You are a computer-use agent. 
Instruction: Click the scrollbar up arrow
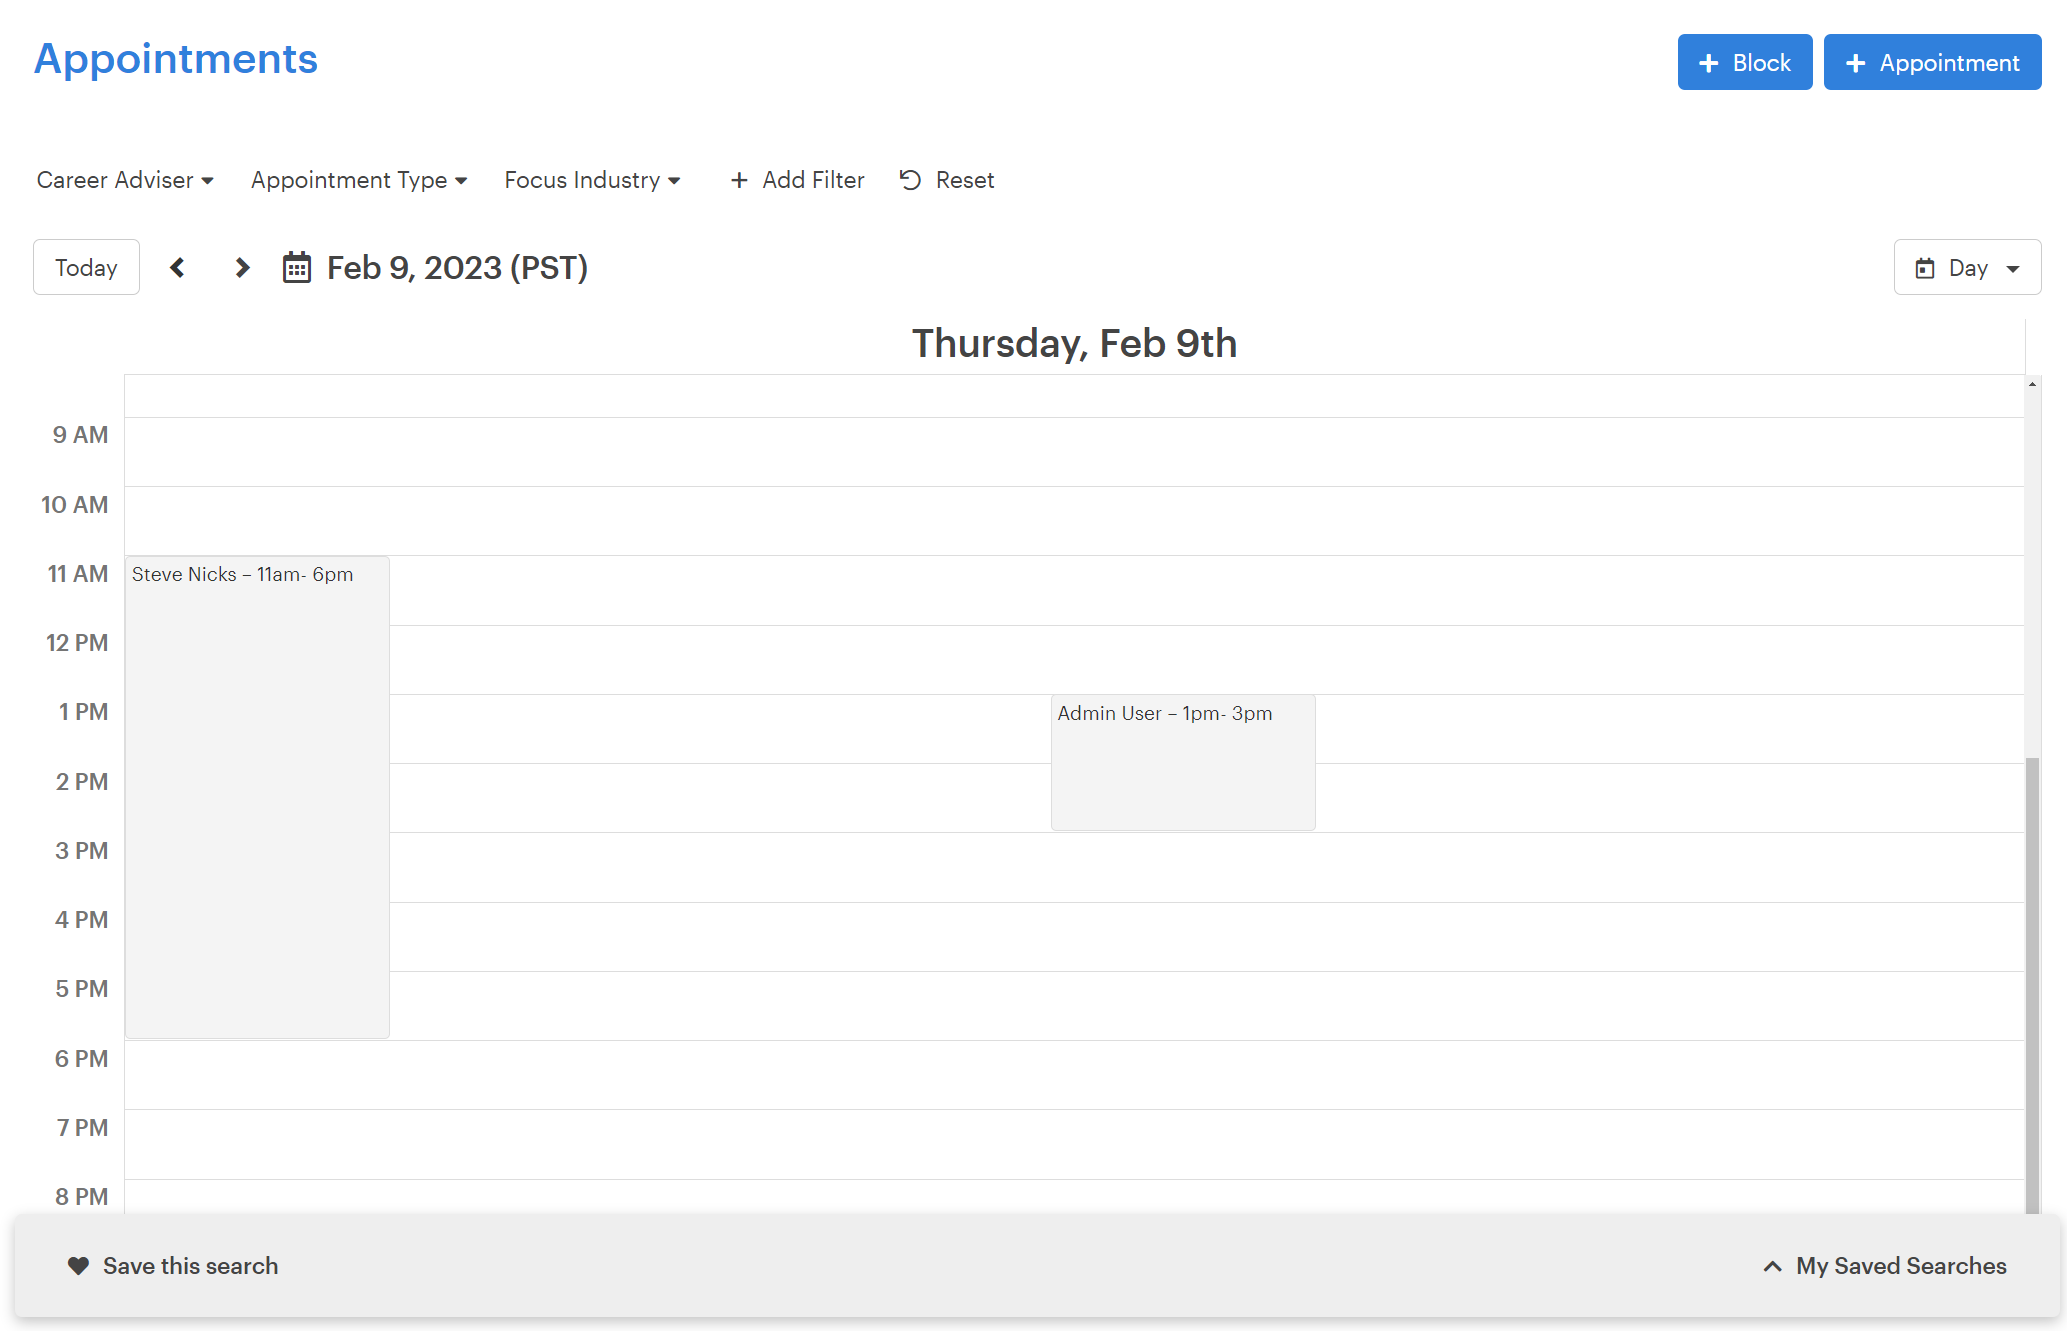pyautogui.click(x=2032, y=385)
